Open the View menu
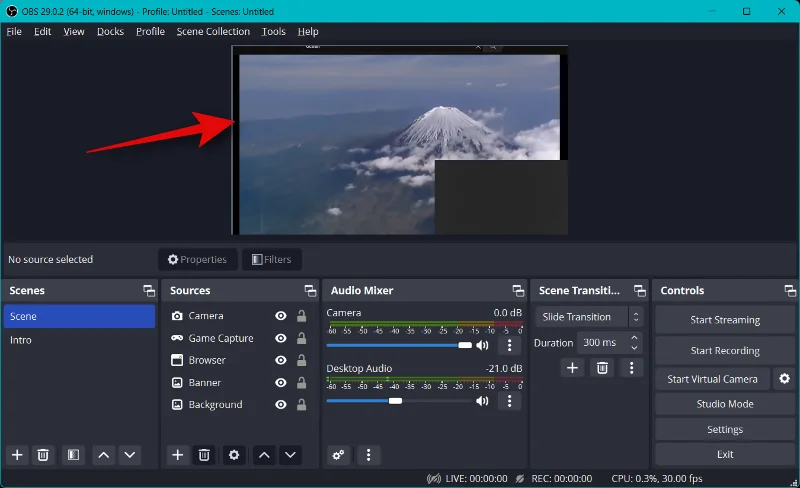This screenshot has height=488, width=800. [73, 32]
